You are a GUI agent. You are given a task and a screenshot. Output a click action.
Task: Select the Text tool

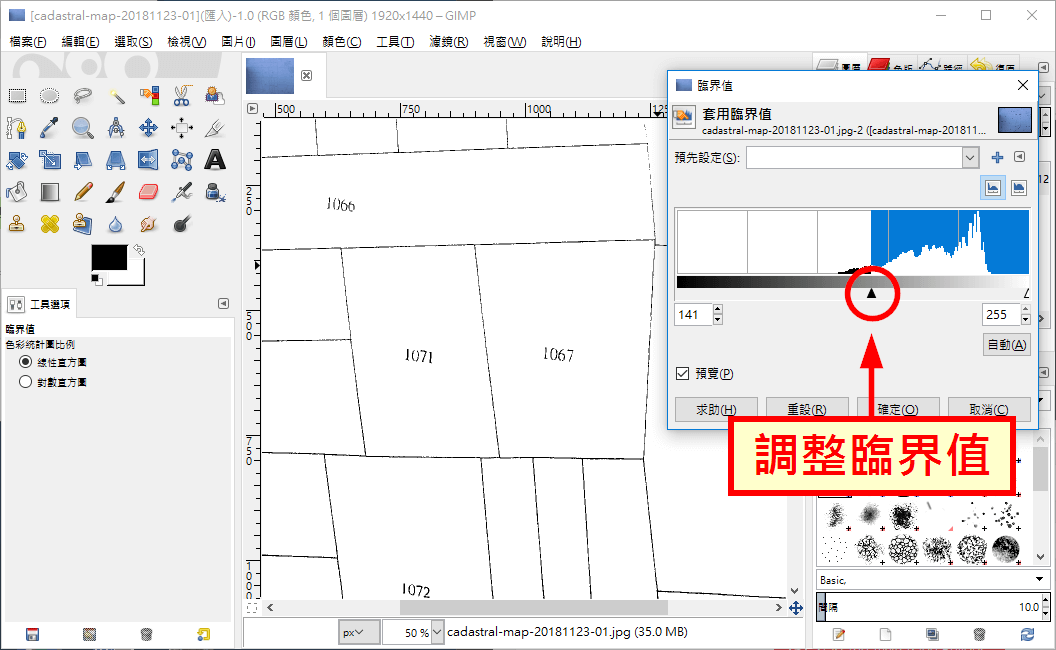[x=214, y=159]
